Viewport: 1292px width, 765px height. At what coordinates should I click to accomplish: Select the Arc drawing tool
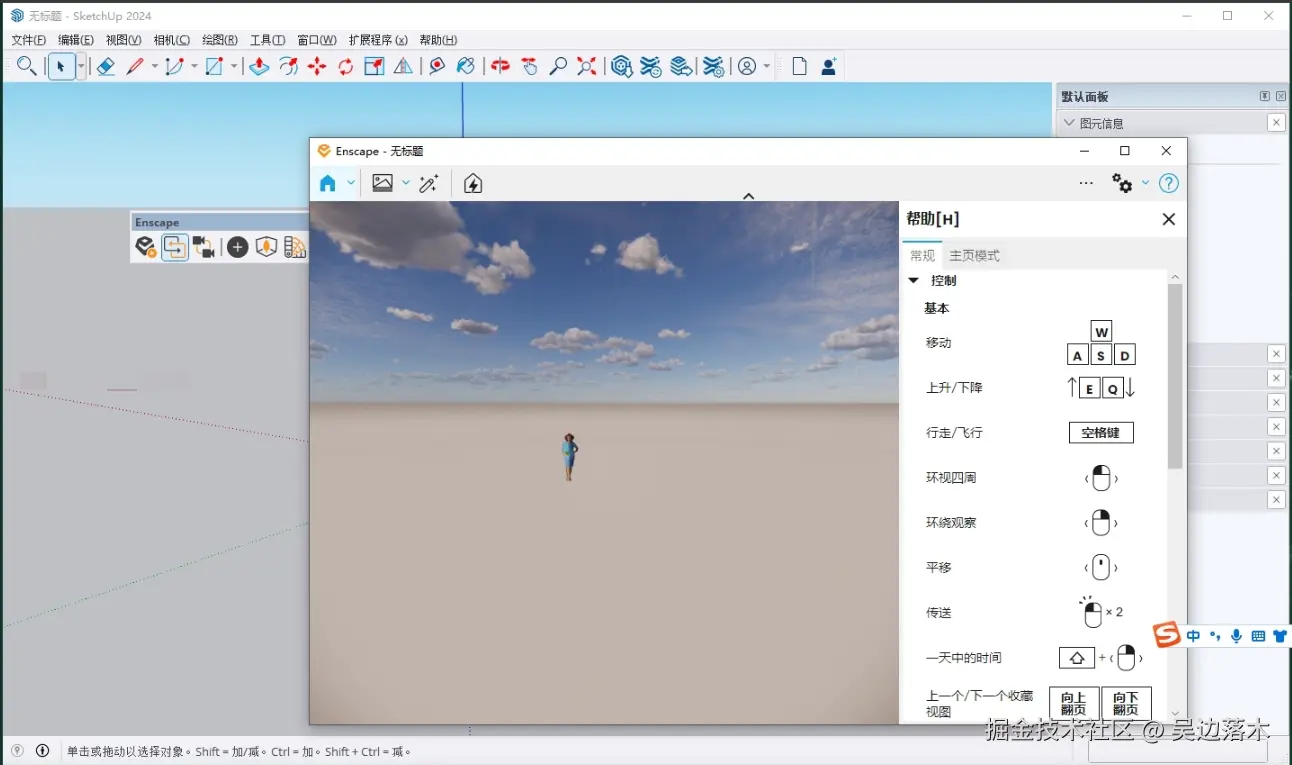(x=175, y=66)
